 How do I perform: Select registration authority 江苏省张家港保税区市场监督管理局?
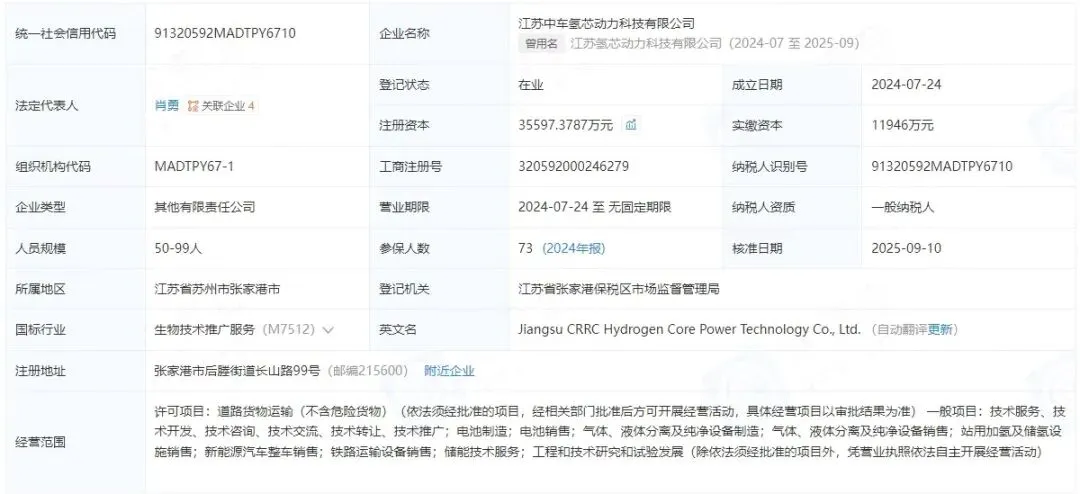(619, 289)
